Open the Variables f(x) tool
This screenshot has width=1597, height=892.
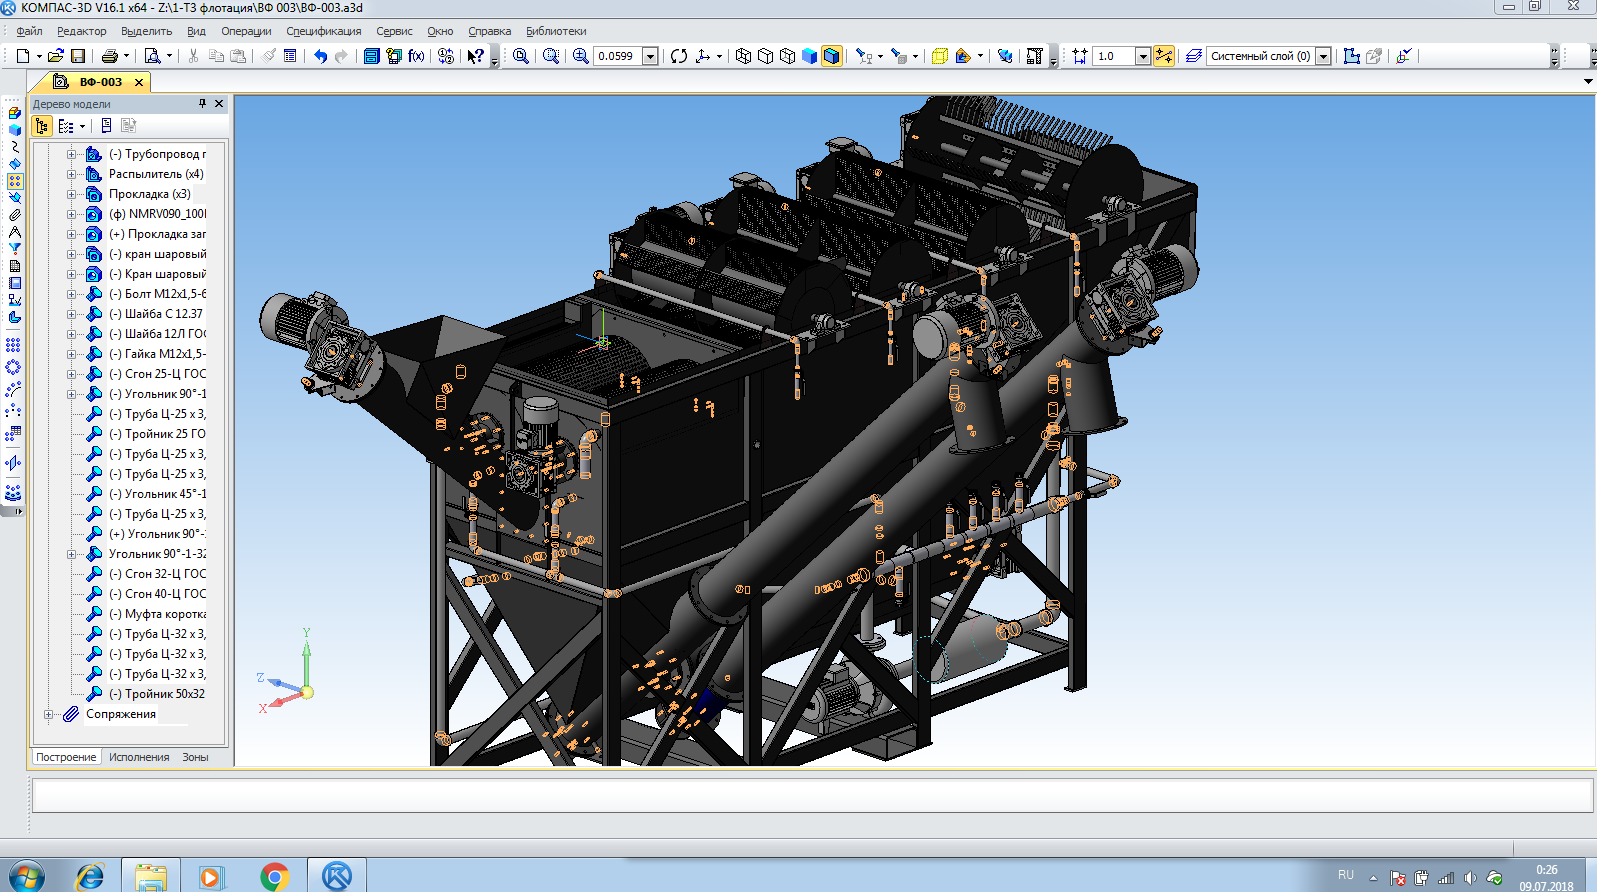(416, 56)
